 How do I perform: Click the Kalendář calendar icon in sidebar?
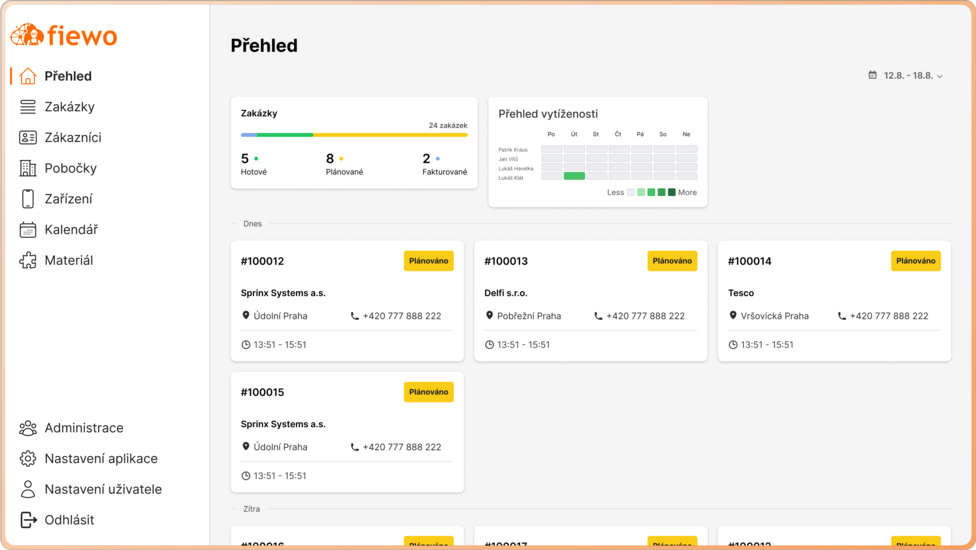tap(27, 230)
